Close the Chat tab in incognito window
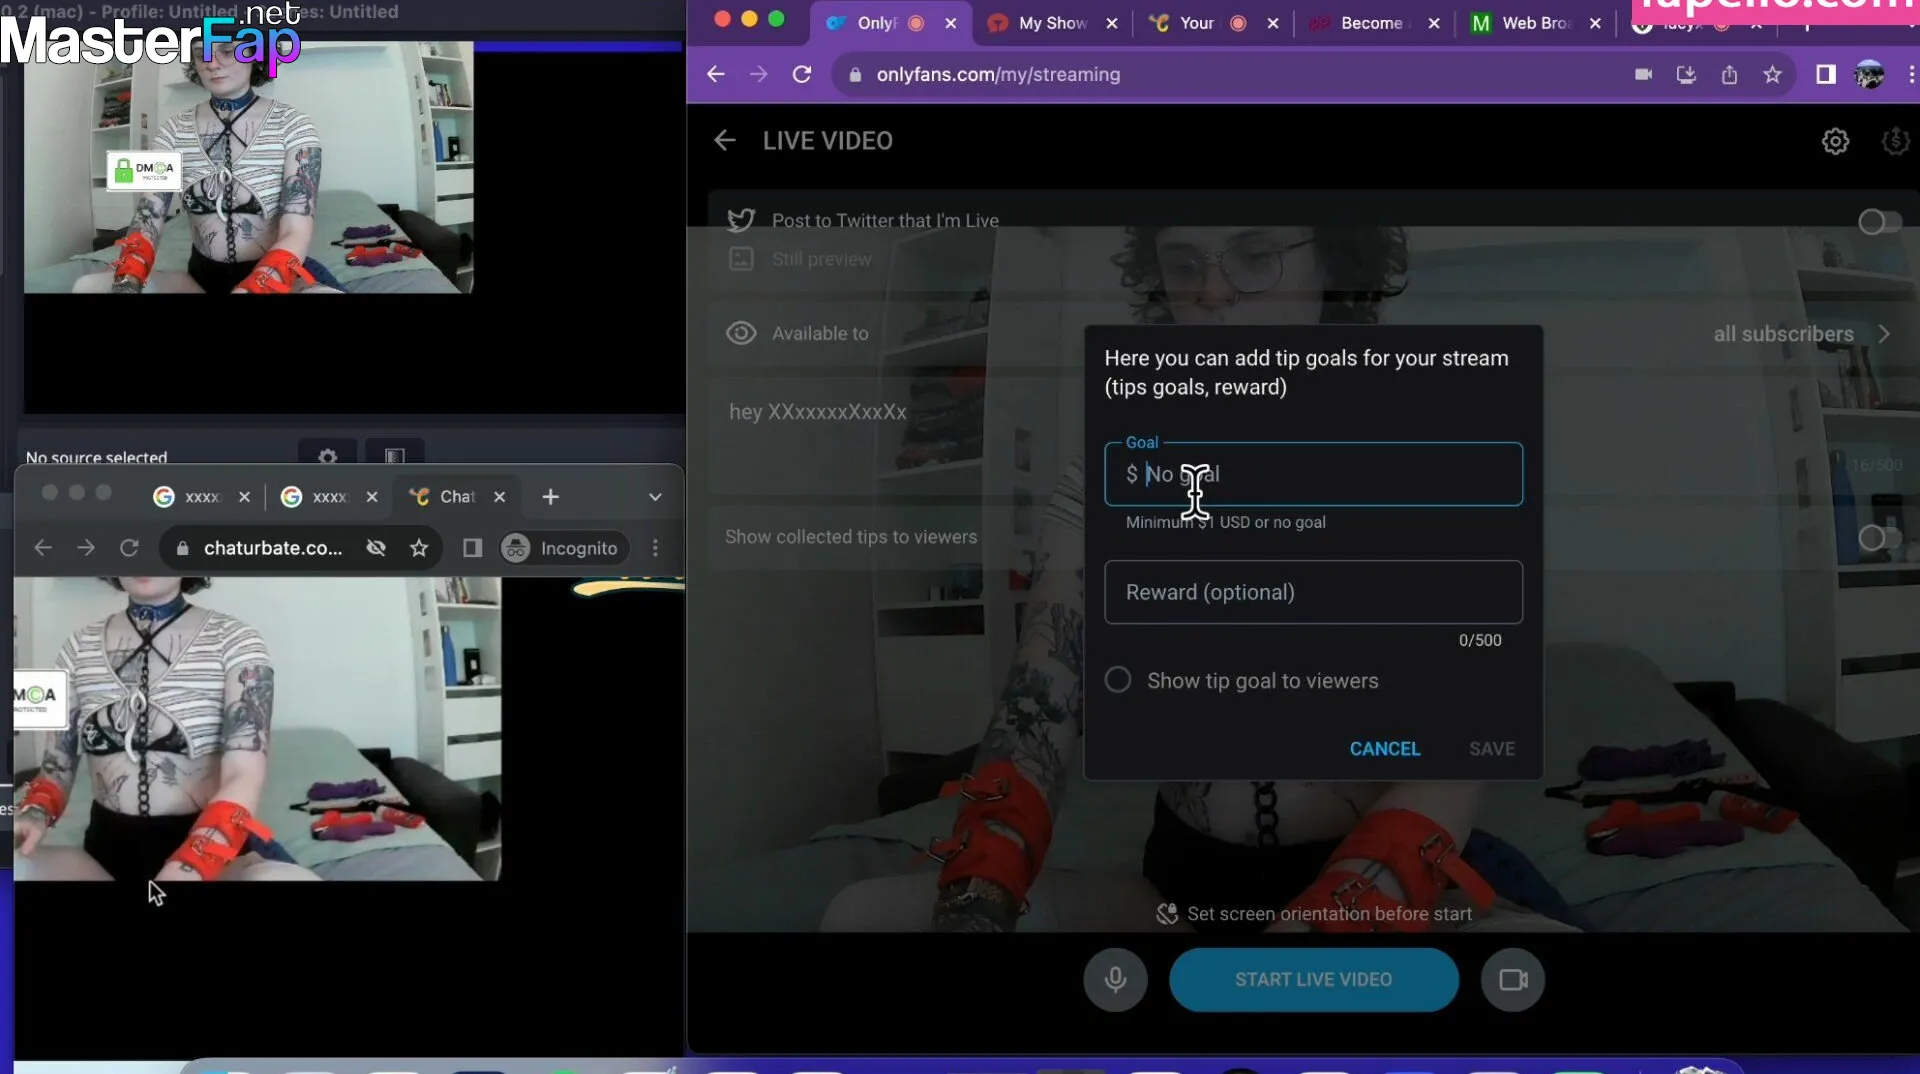This screenshot has height=1074, width=1920. [500, 497]
